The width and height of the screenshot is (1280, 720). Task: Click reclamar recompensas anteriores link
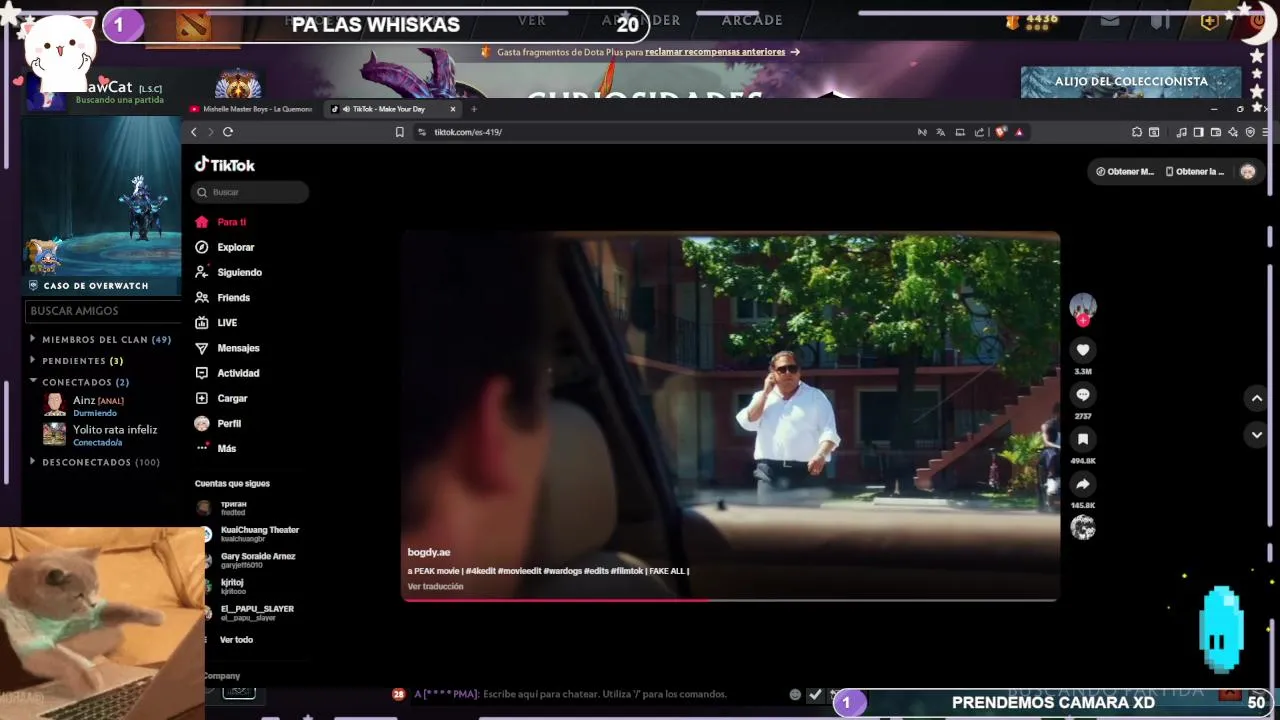(715, 52)
